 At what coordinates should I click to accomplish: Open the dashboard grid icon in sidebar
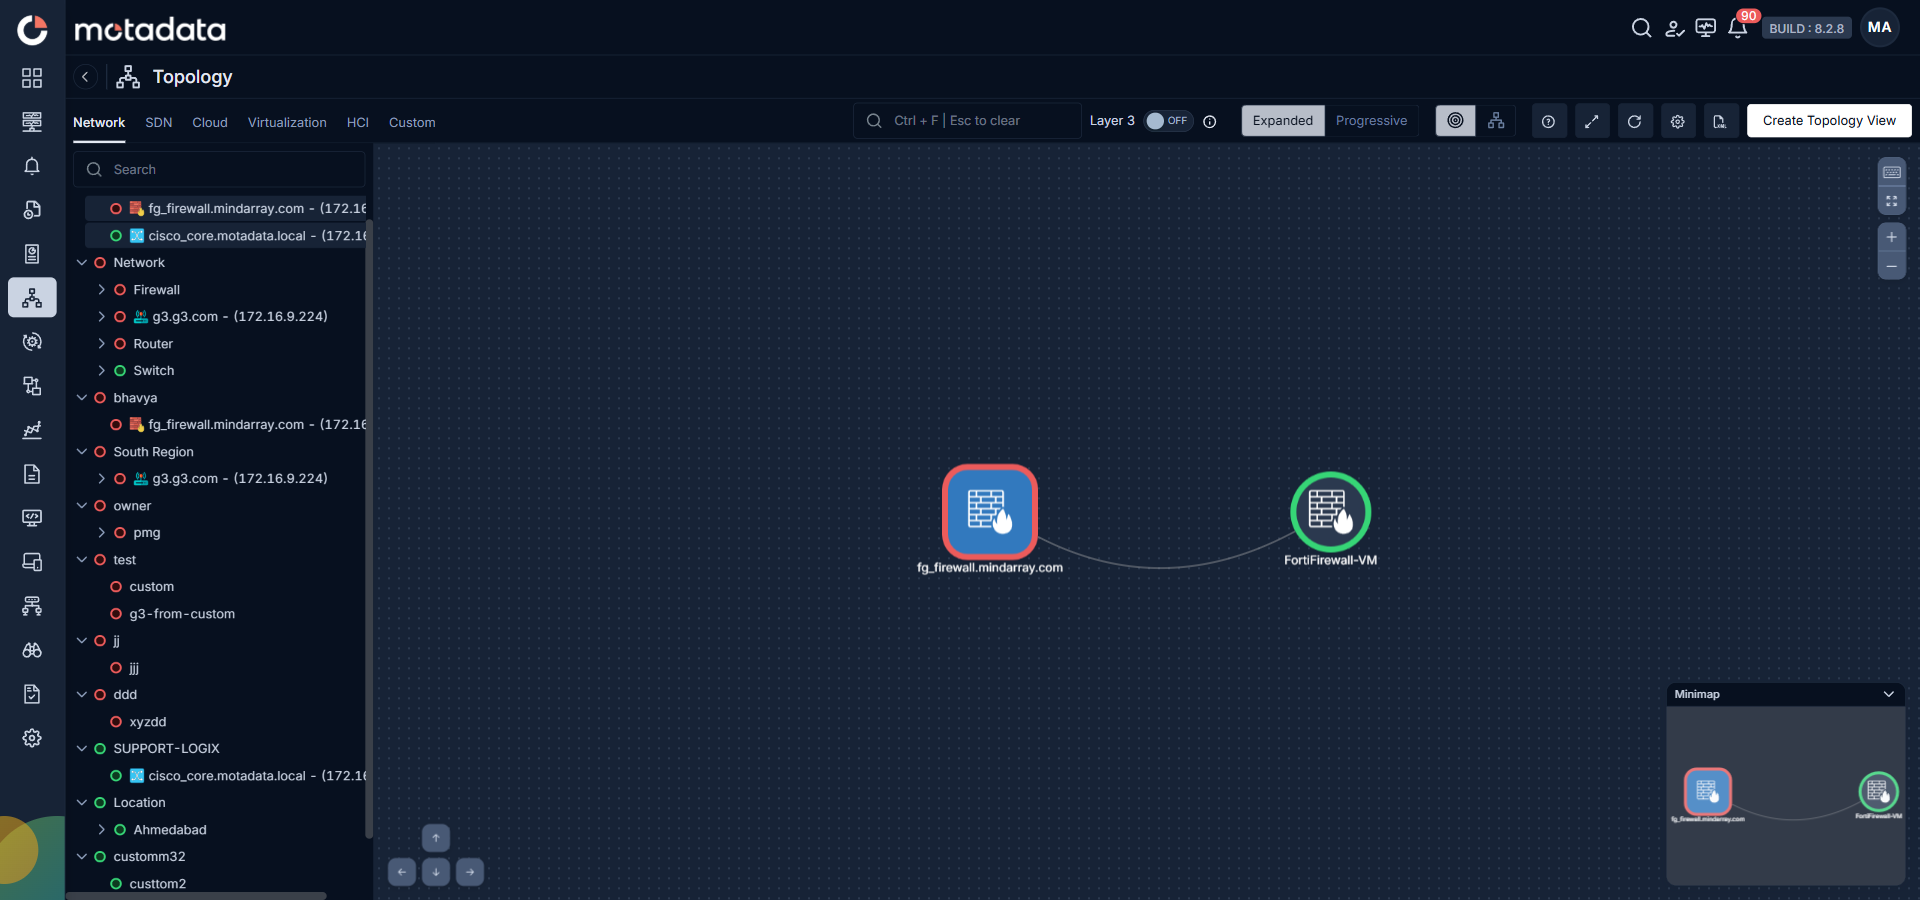click(x=32, y=78)
